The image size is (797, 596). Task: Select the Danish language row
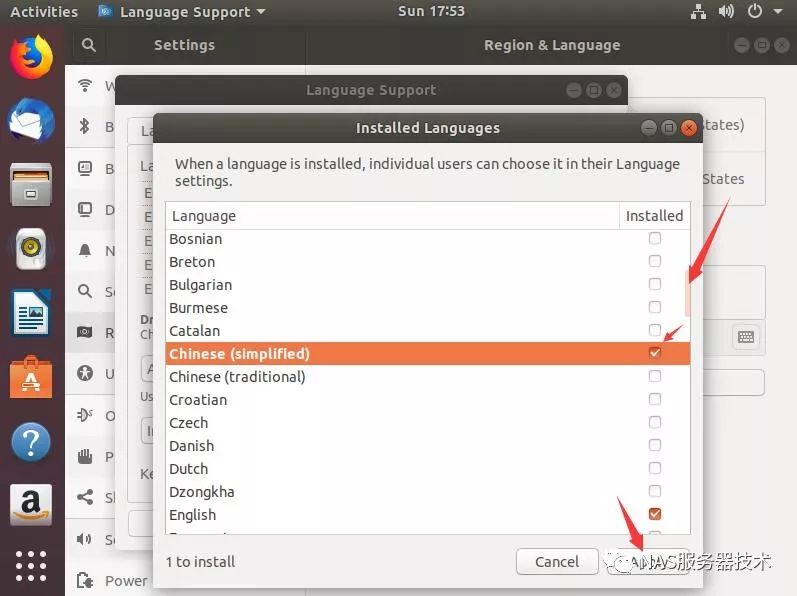(x=427, y=446)
